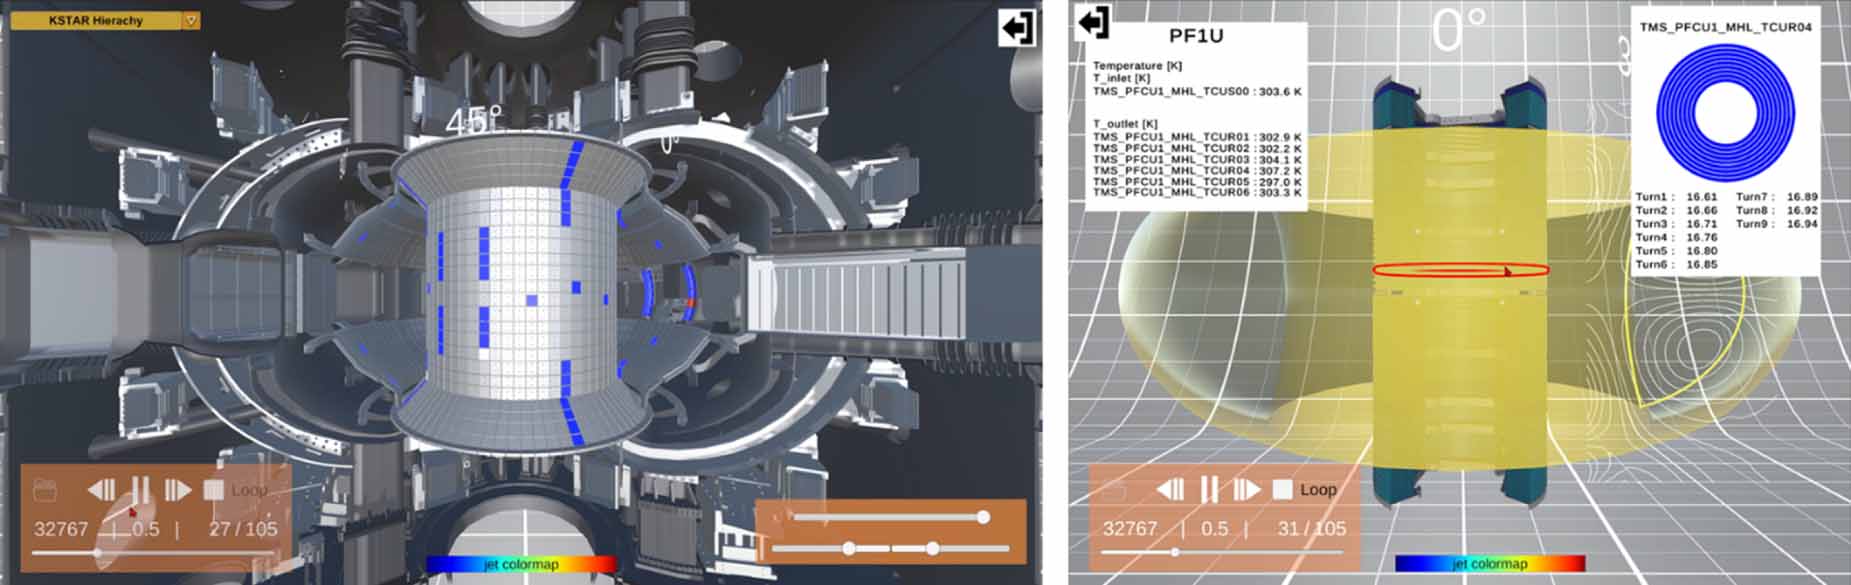This screenshot has width=1851, height=585.
Task: Step back one frame in PF1U view
Action: 1171,489
